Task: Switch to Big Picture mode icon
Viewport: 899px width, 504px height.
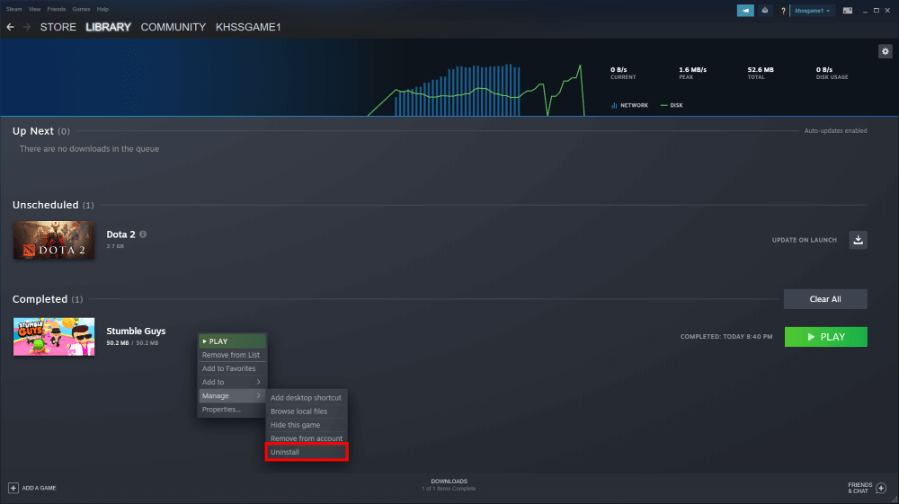Action: coord(847,10)
